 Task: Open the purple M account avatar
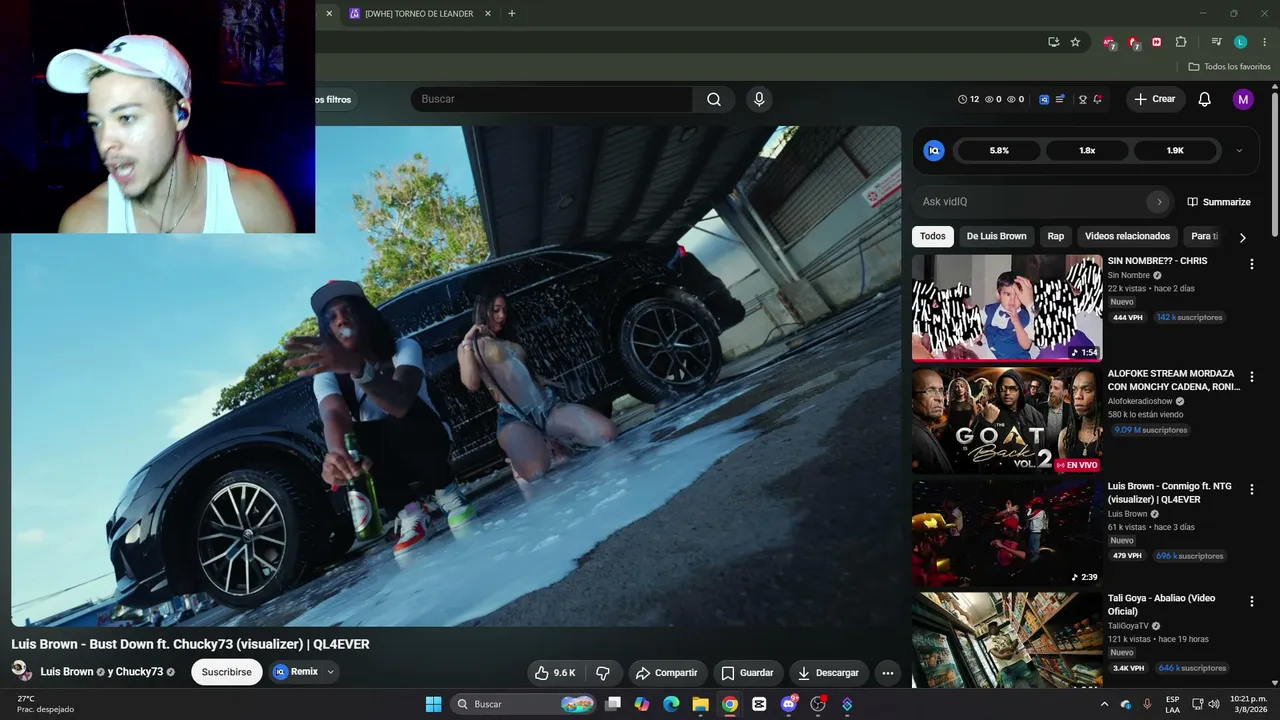[x=1243, y=99]
